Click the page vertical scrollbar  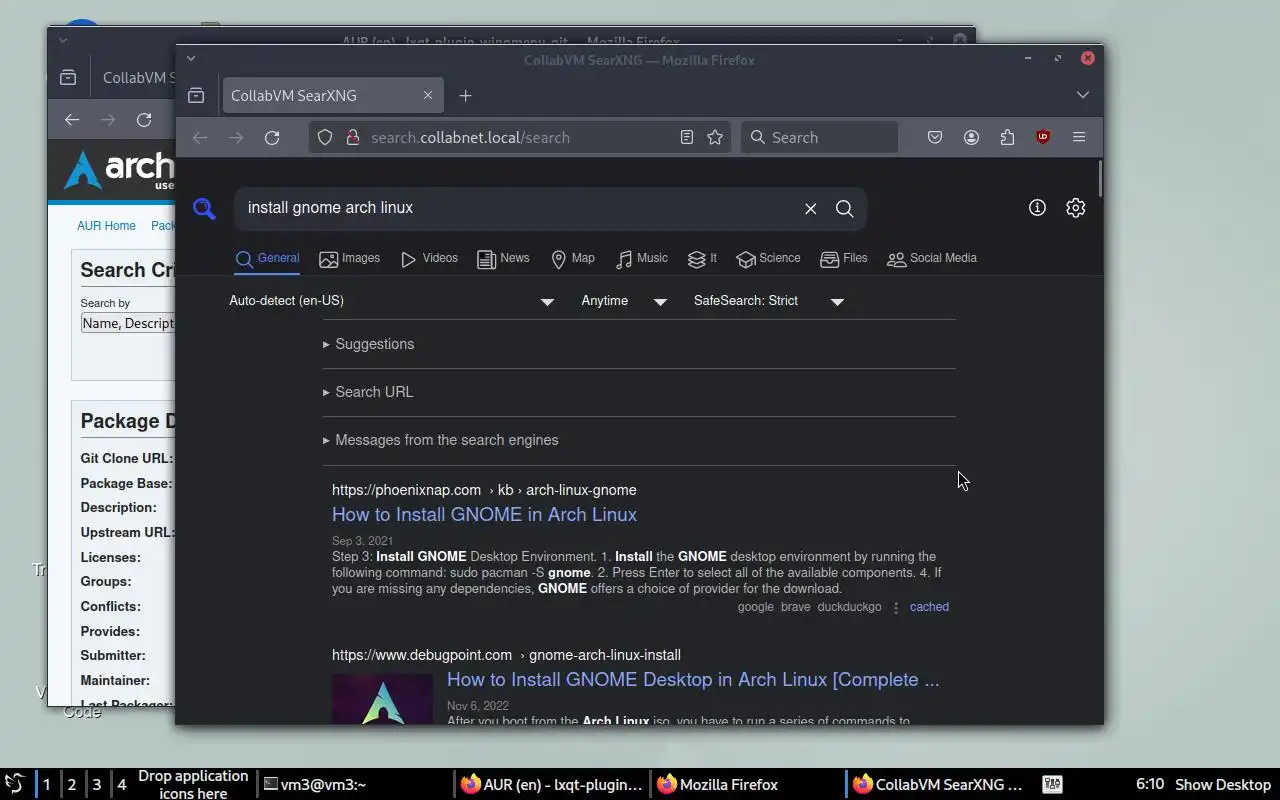pos(1100,179)
